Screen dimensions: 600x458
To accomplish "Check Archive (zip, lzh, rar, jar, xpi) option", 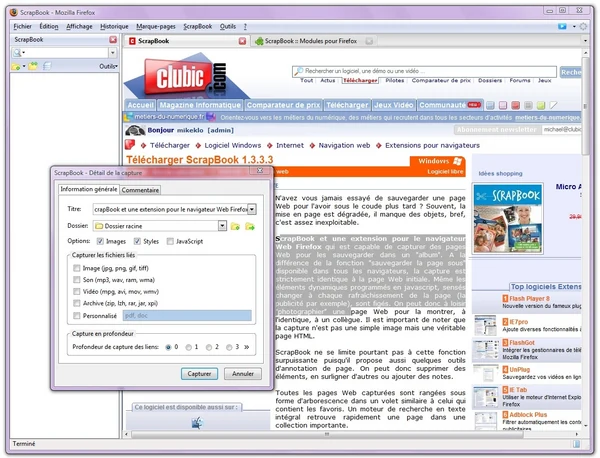I will click(x=77, y=303).
